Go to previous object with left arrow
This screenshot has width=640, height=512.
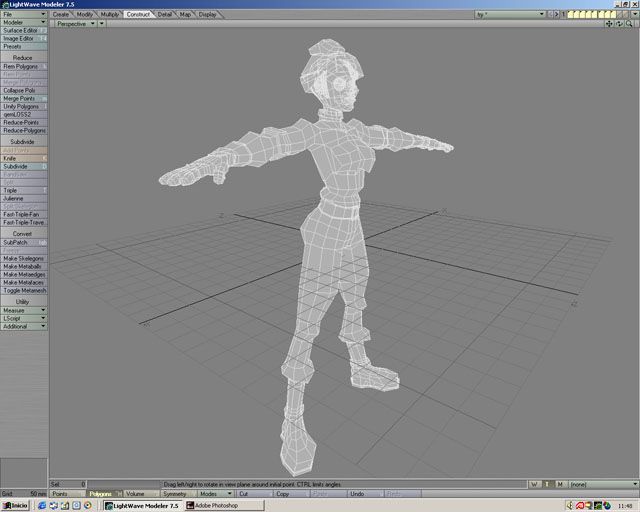pos(550,14)
